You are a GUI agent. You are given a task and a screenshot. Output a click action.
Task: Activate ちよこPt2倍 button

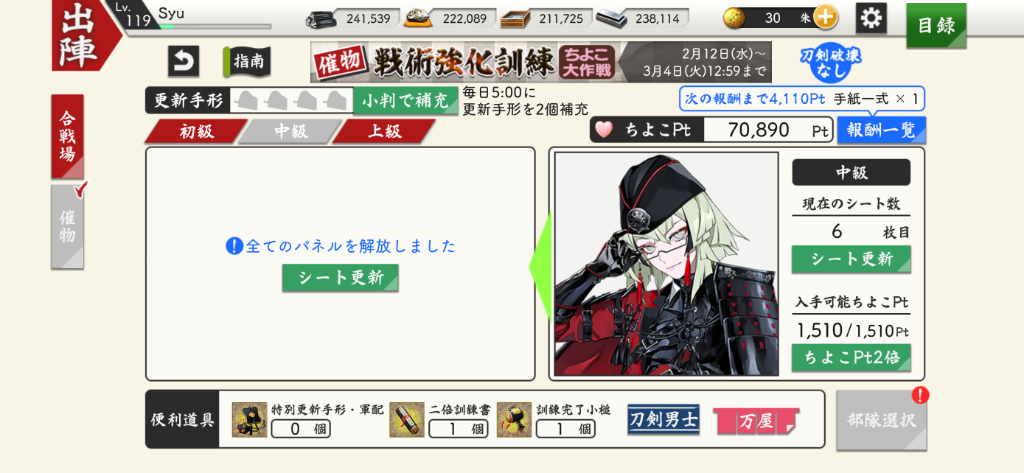851,357
